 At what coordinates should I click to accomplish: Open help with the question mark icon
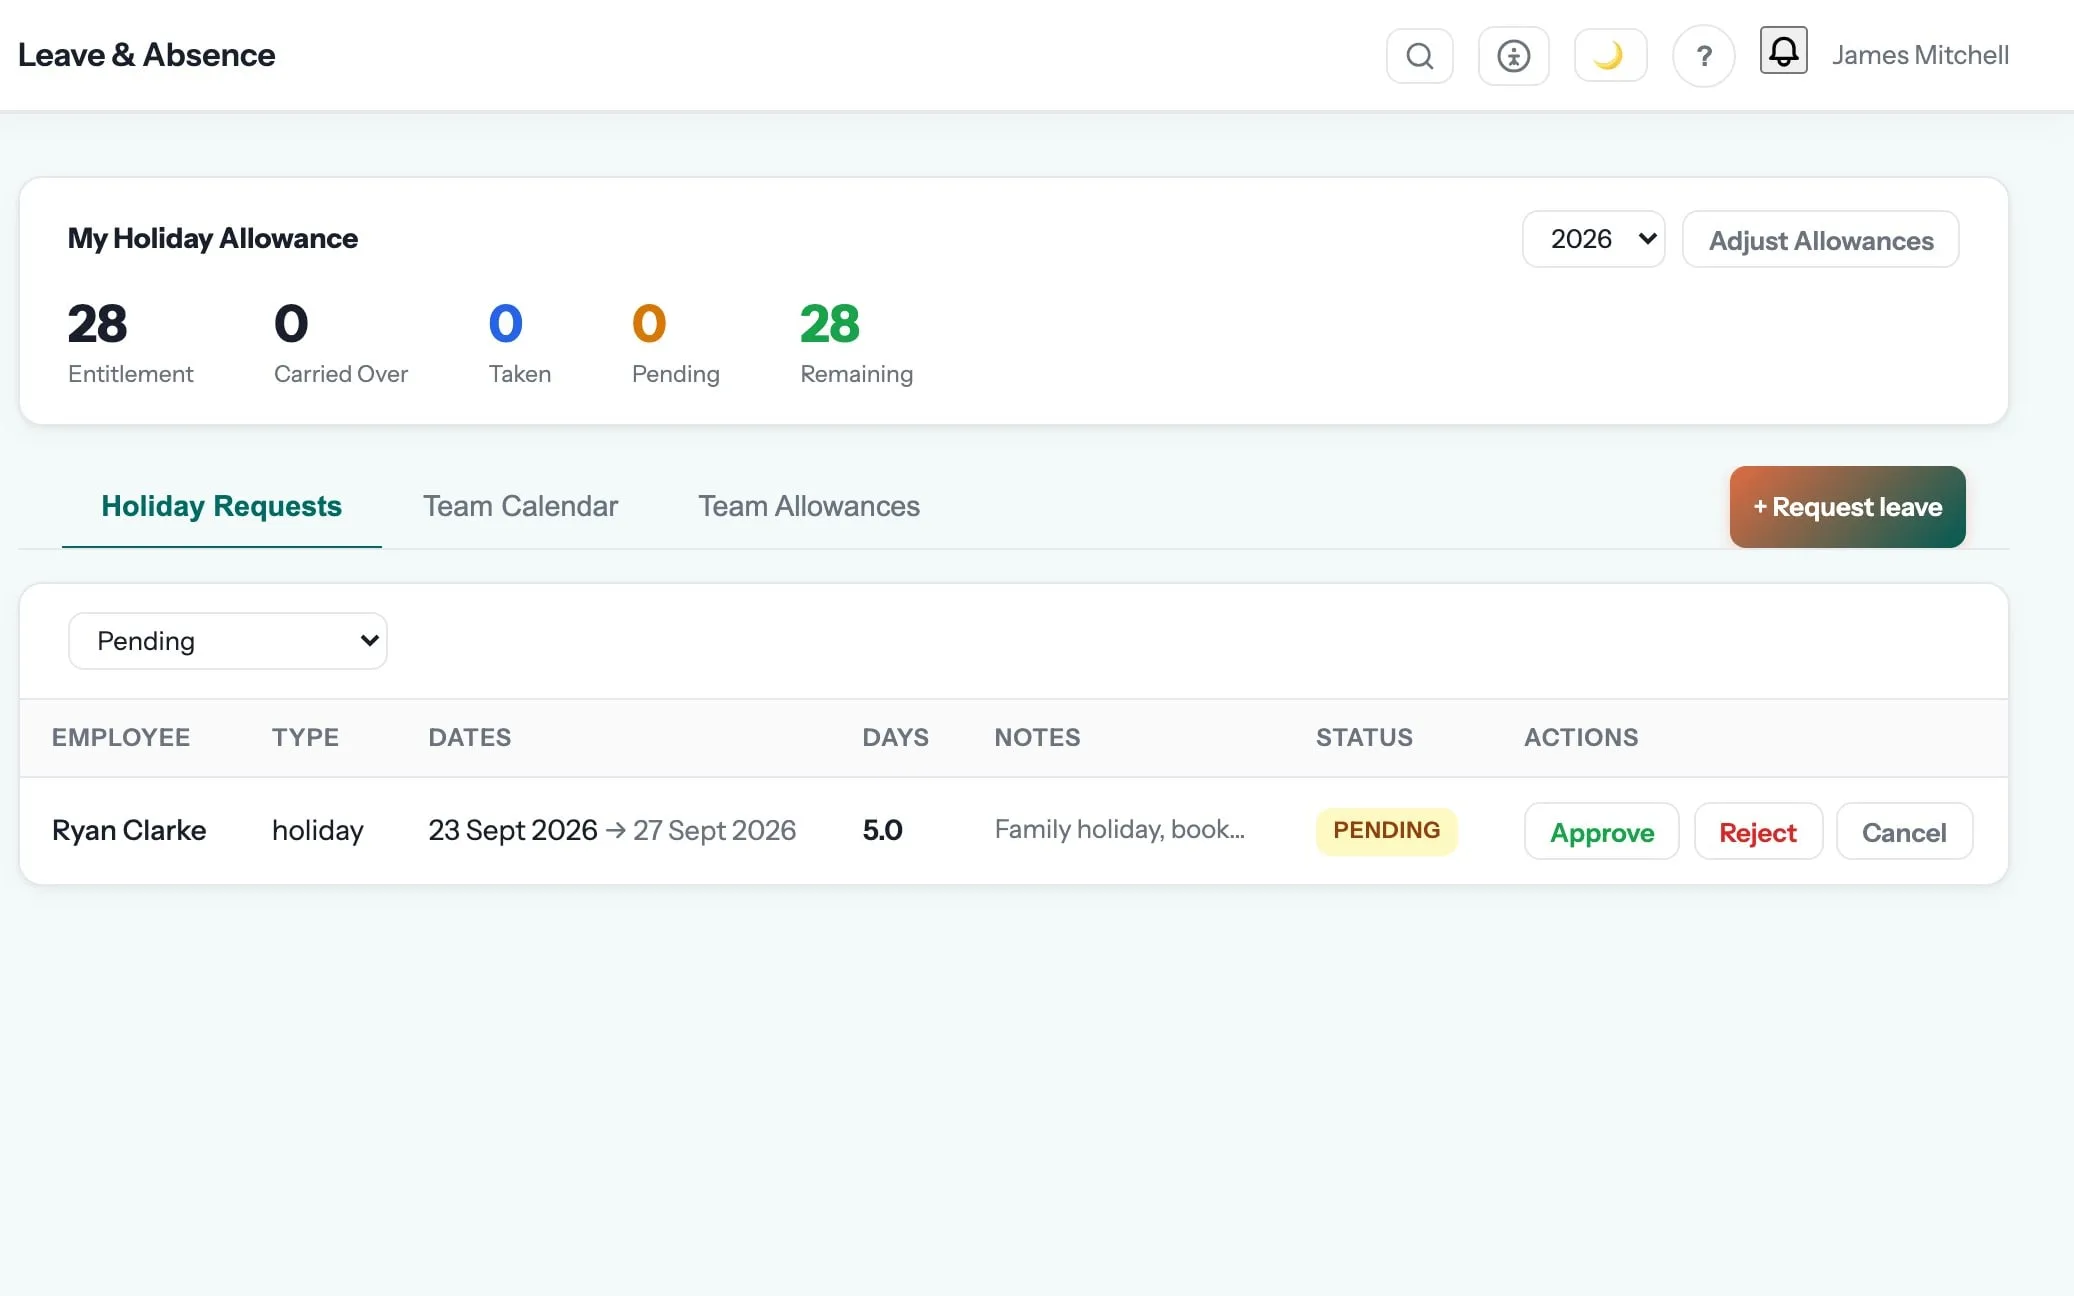1703,56
